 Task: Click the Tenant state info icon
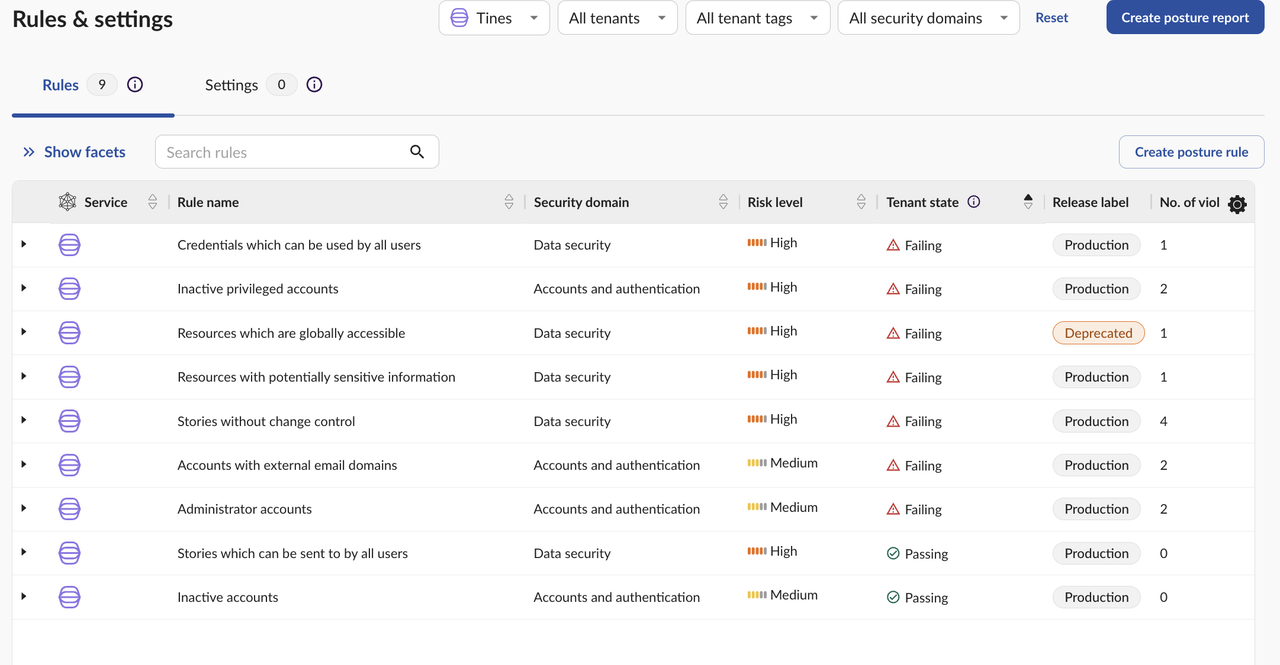pos(974,202)
